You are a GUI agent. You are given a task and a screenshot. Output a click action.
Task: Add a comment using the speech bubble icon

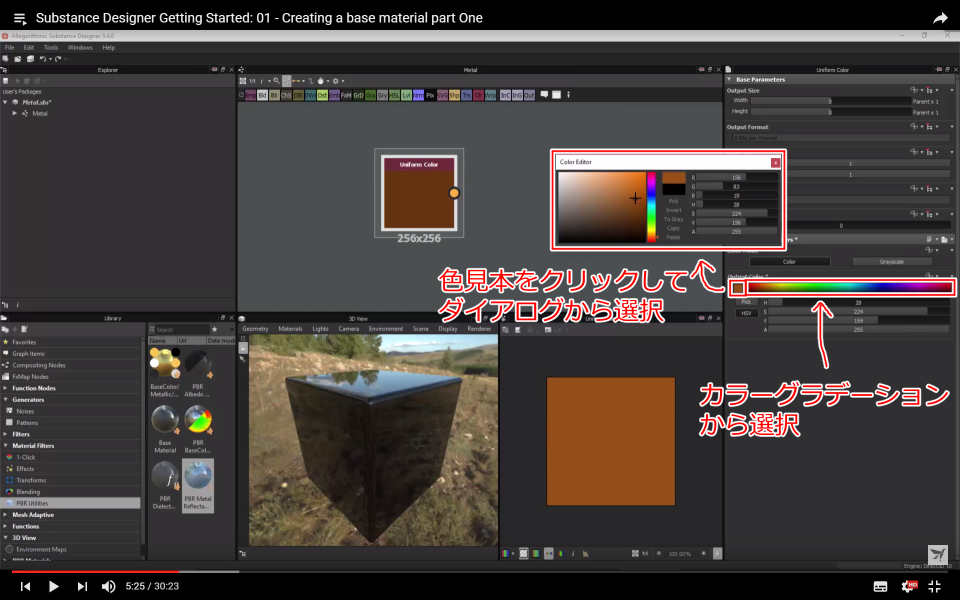point(544,95)
